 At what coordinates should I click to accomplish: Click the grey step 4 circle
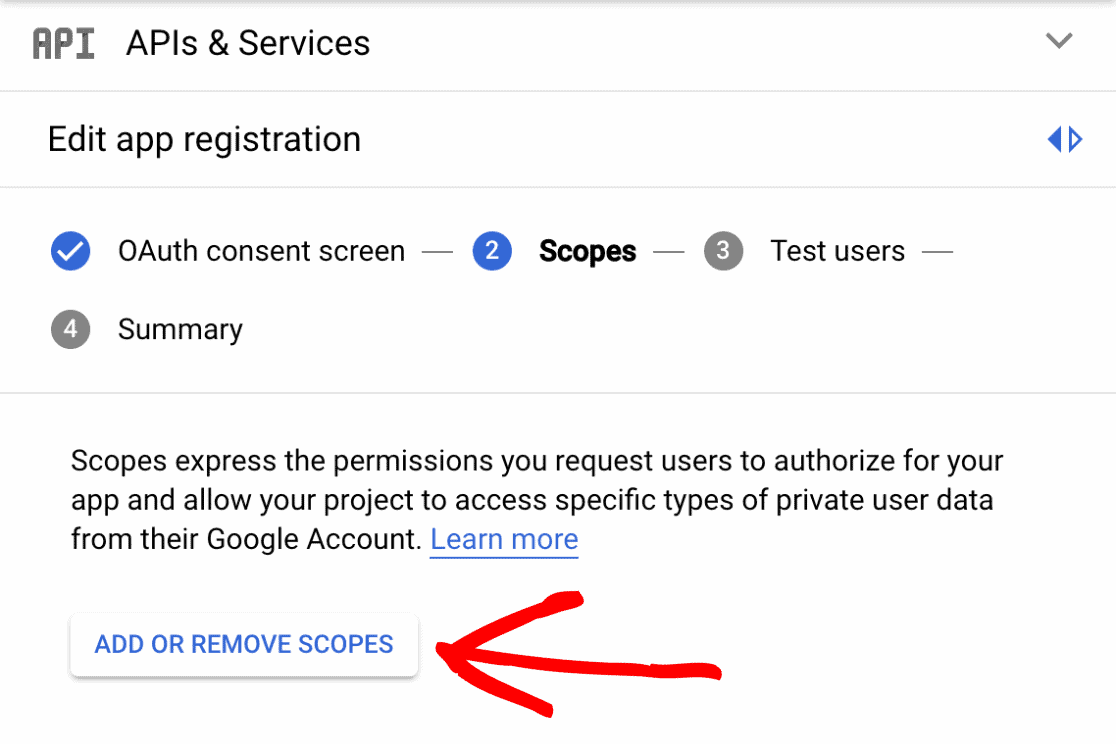70,329
